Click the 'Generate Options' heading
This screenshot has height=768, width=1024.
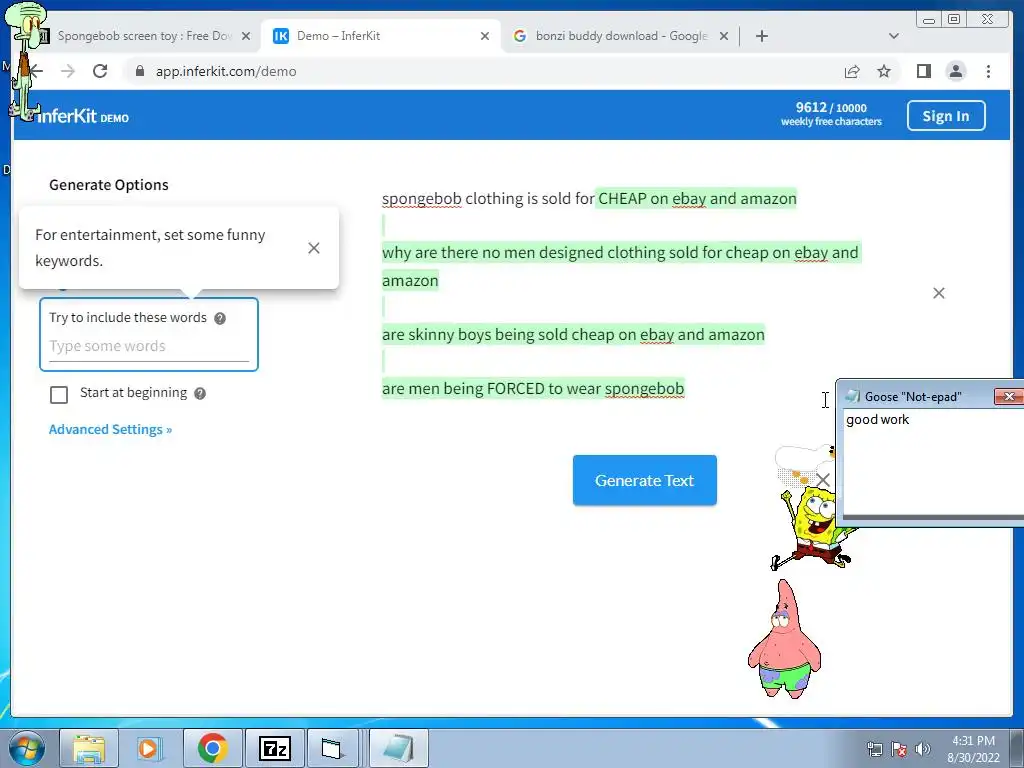(108, 185)
